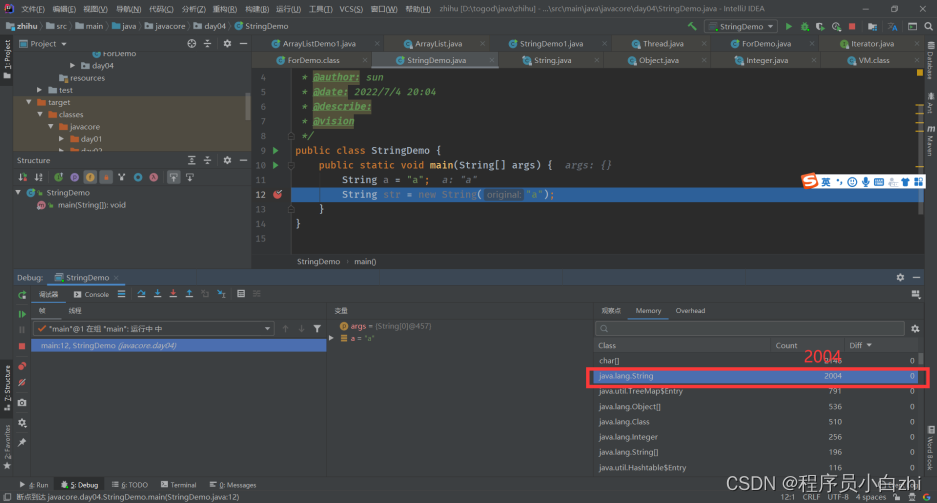Click filter frames funnel icon

pos(317,329)
